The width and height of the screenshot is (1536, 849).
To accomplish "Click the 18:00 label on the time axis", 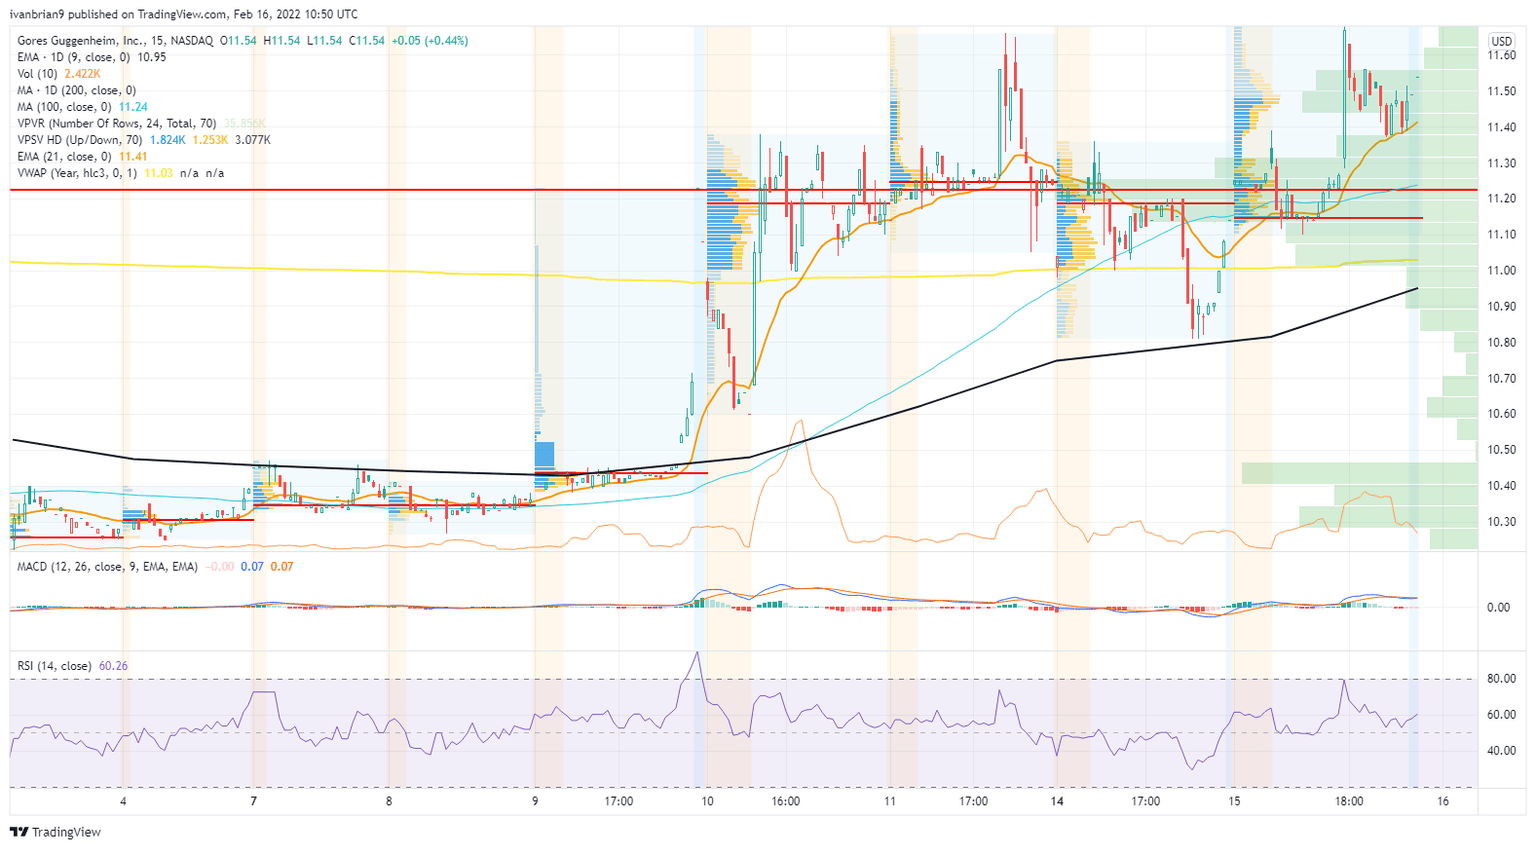I will coord(1349,802).
